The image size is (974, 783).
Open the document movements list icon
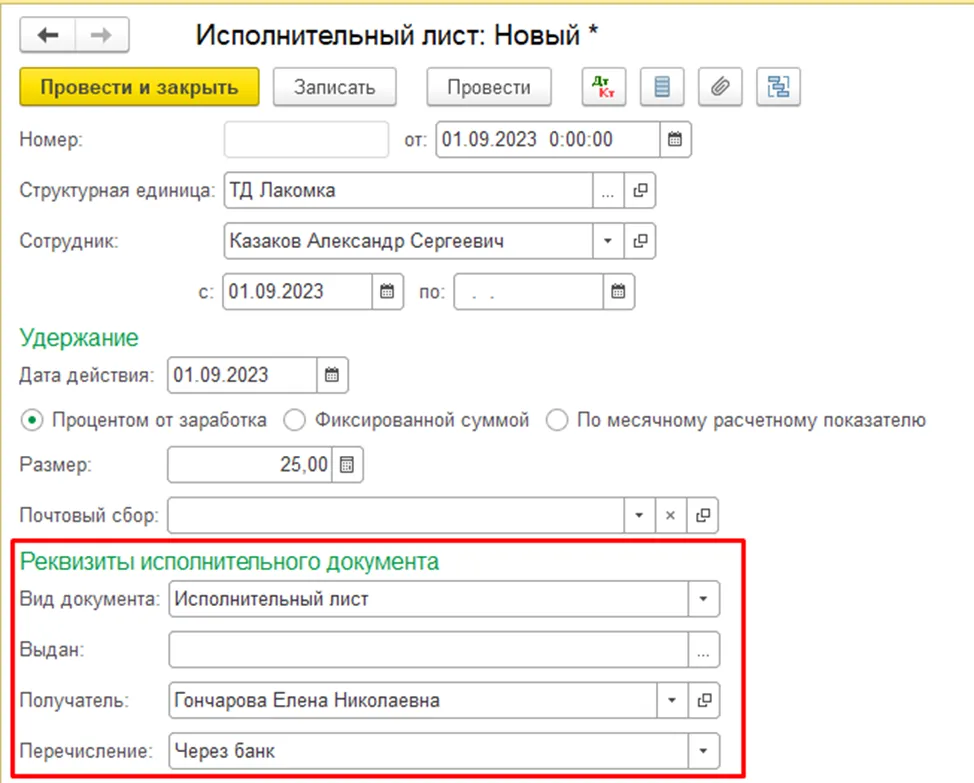(x=662, y=87)
